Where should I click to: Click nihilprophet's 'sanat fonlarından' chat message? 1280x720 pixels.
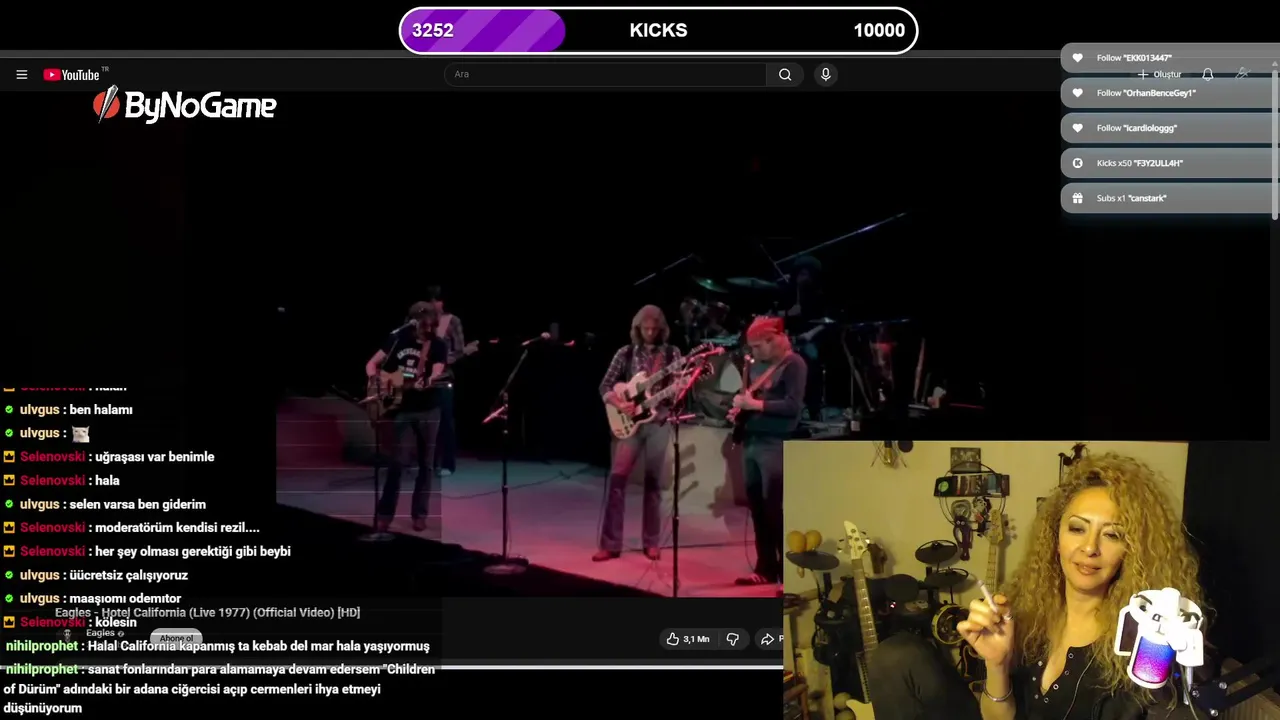coord(219,688)
